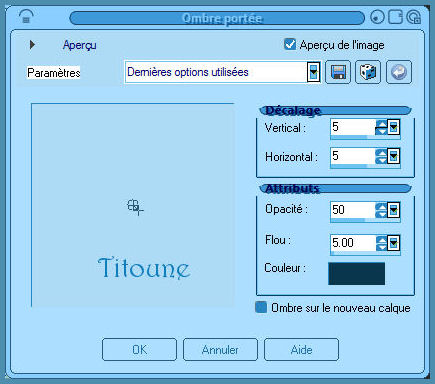
Task: Toggle the Aperçu de l'image checkbox
Action: click(x=290, y=44)
